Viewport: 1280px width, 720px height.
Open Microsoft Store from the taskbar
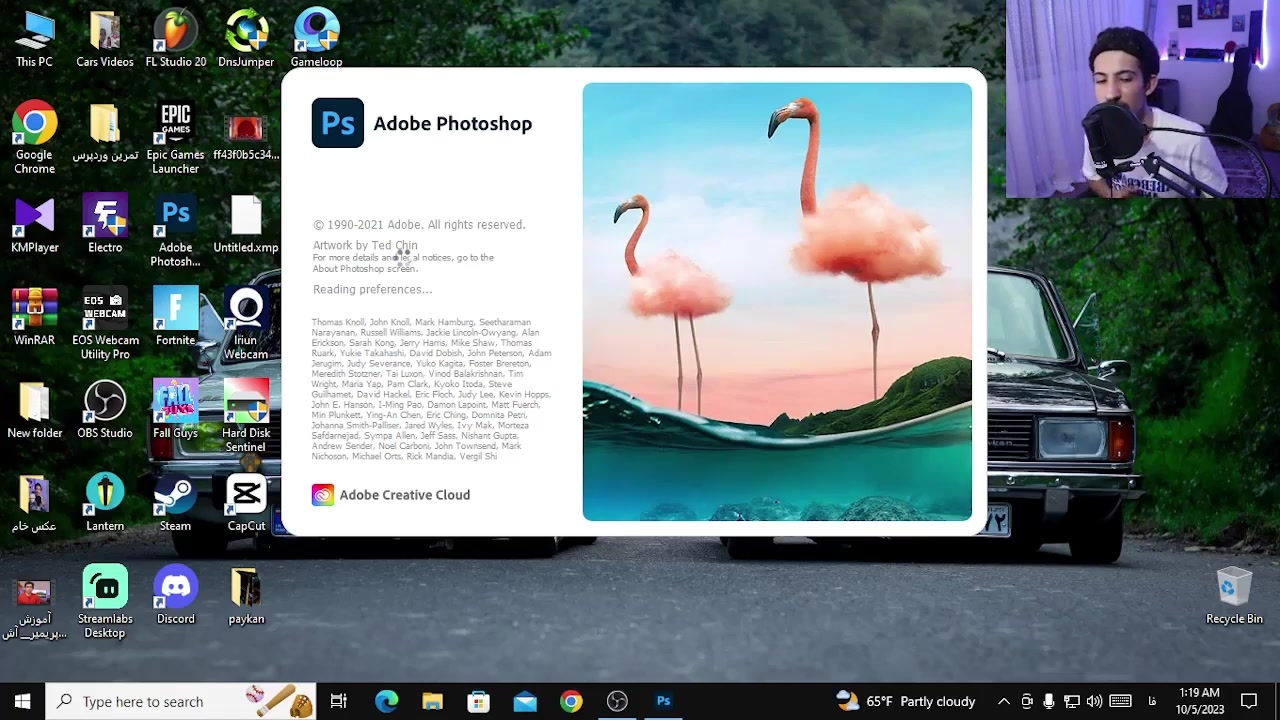[x=478, y=701]
